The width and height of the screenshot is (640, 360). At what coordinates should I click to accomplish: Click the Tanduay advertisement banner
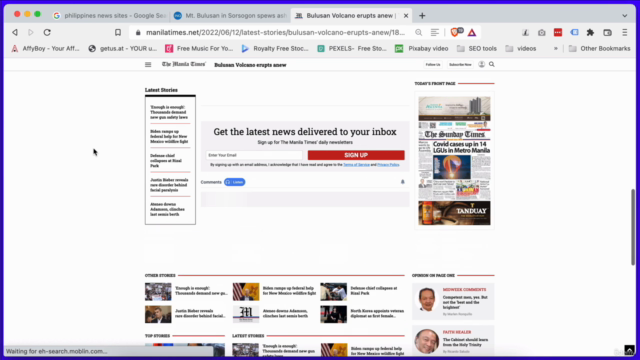point(454,213)
